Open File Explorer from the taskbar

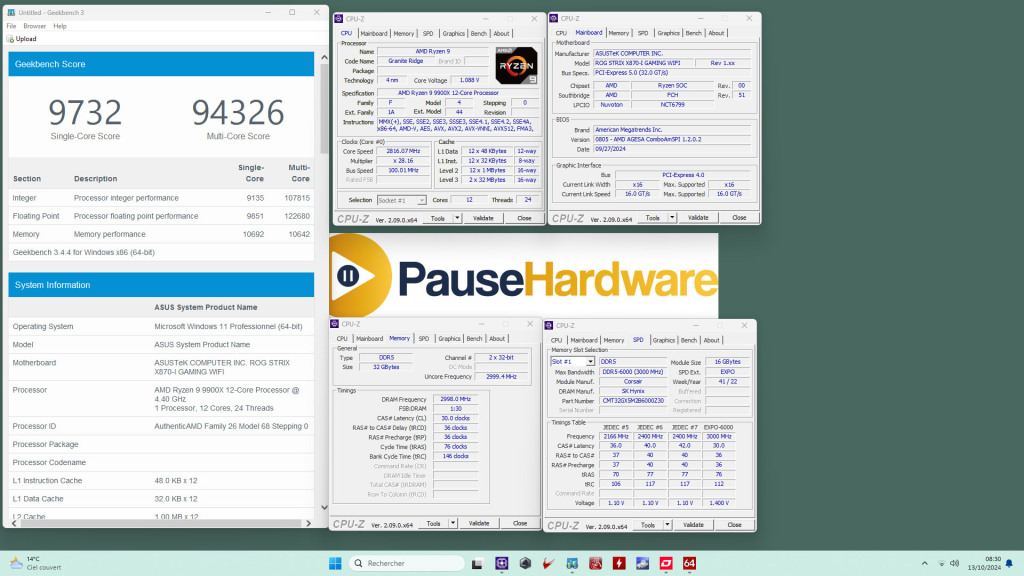pyautogui.click(x=476, y=563)
